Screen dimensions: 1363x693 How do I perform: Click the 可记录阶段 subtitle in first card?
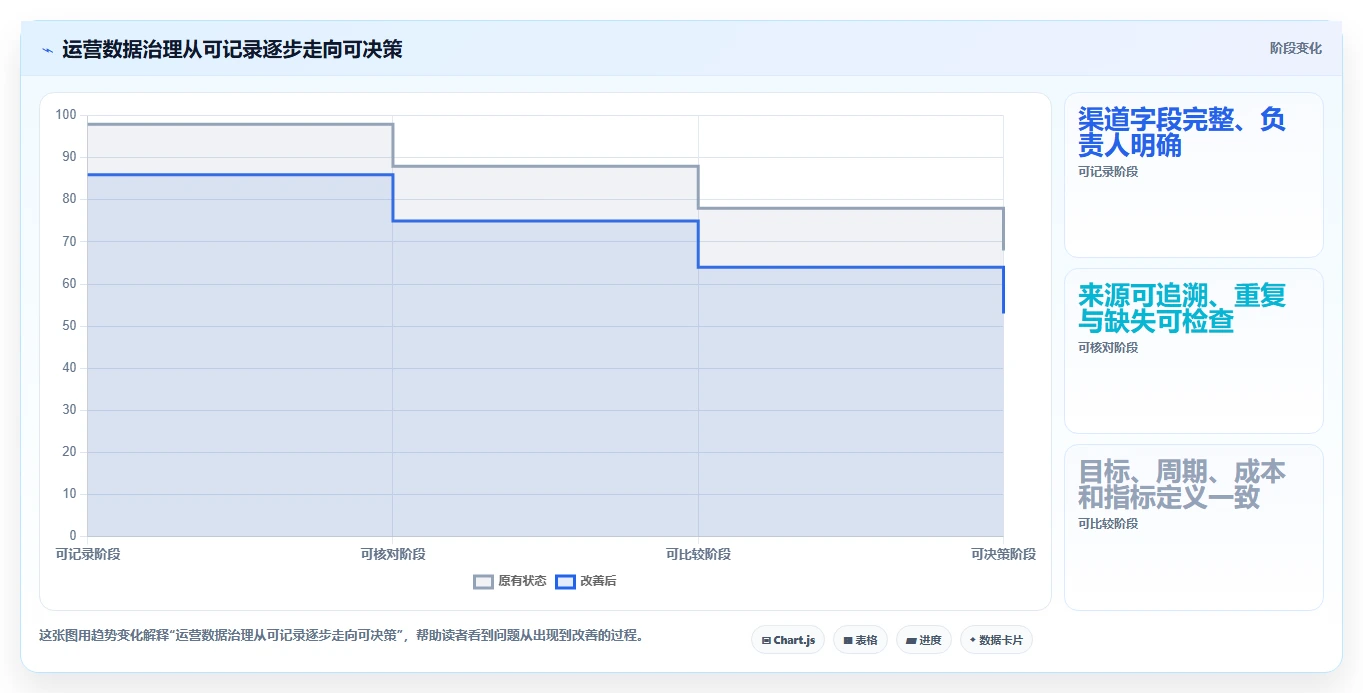pyautogui.click(x=1108, y=172)
